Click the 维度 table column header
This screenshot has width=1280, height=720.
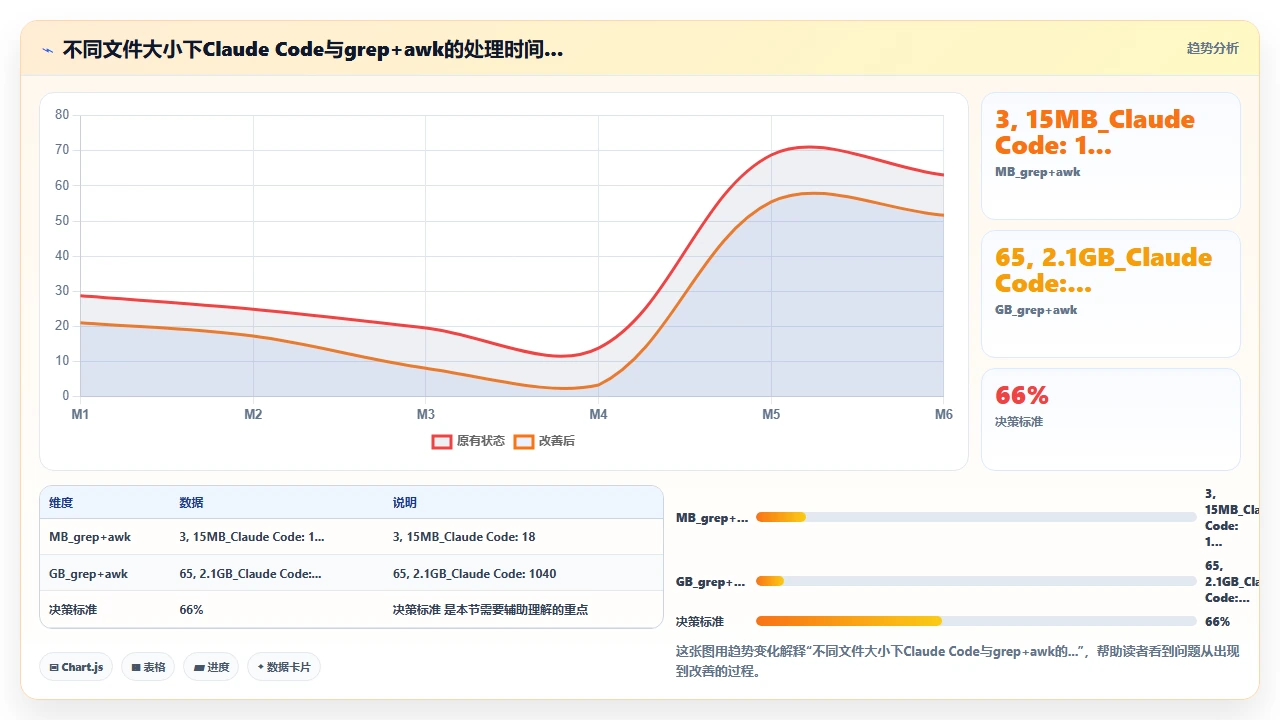61,503
